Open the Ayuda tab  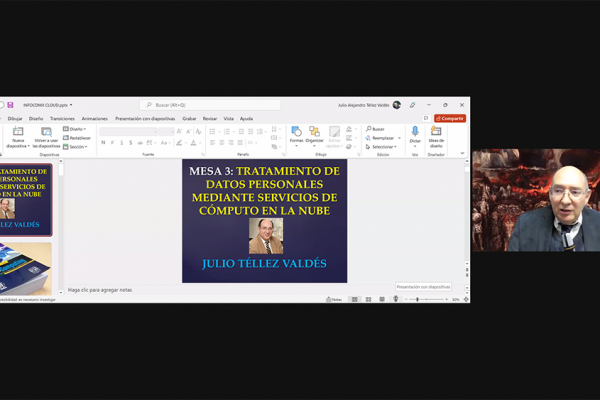click(x=246, y=119)
